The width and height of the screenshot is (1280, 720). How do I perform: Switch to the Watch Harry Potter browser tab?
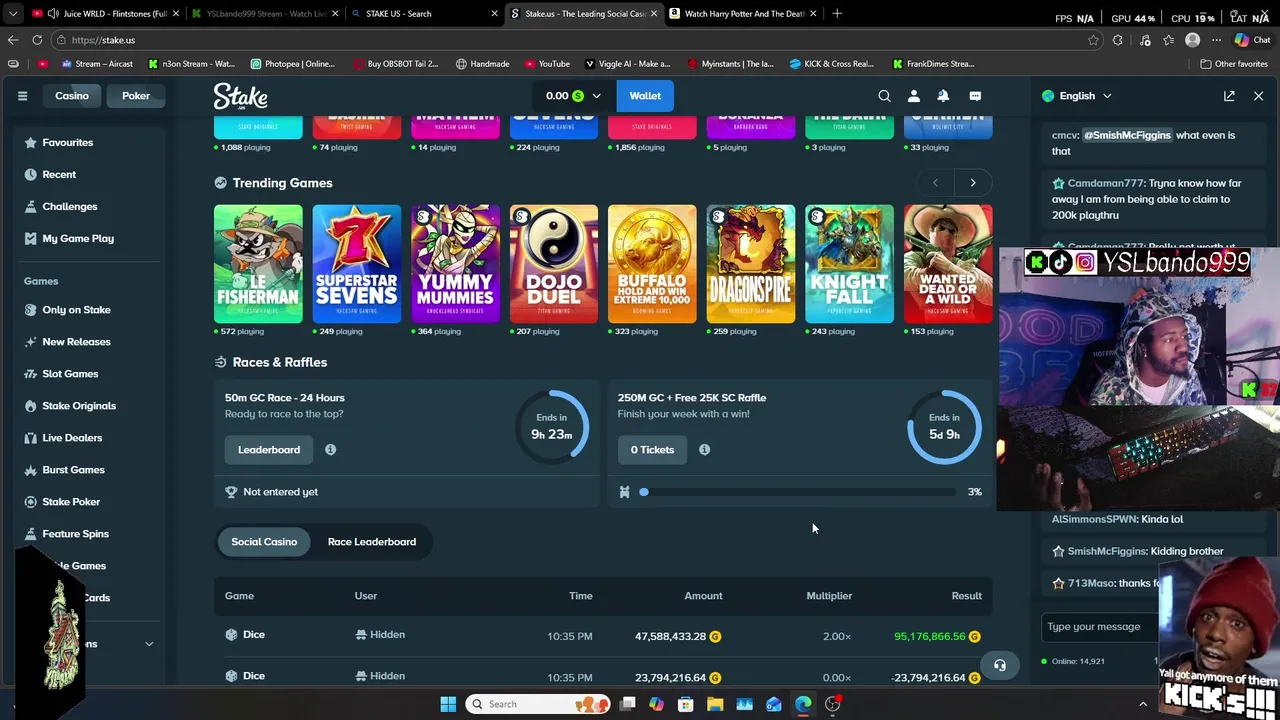click(742, 14)
